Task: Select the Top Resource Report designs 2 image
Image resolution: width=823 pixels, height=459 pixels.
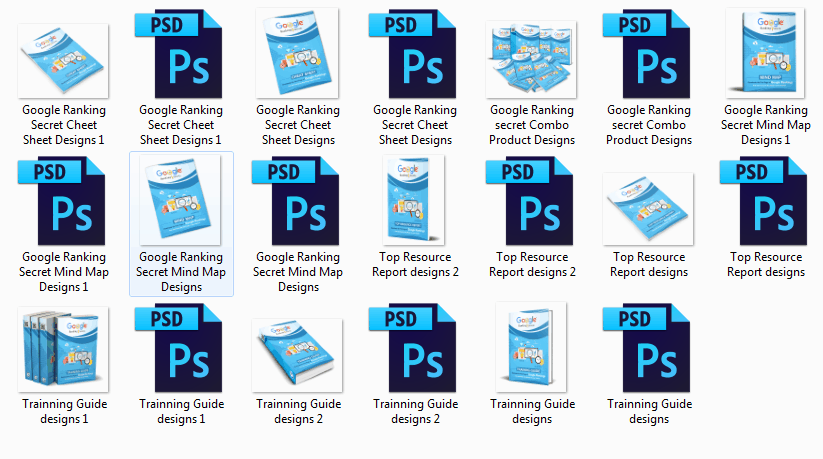Action: (415, 203)
